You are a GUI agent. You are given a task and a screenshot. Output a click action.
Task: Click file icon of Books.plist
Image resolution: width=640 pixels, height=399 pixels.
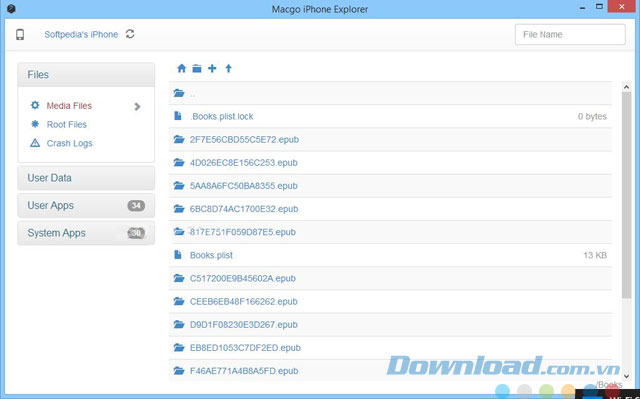[x=178, y=255]
